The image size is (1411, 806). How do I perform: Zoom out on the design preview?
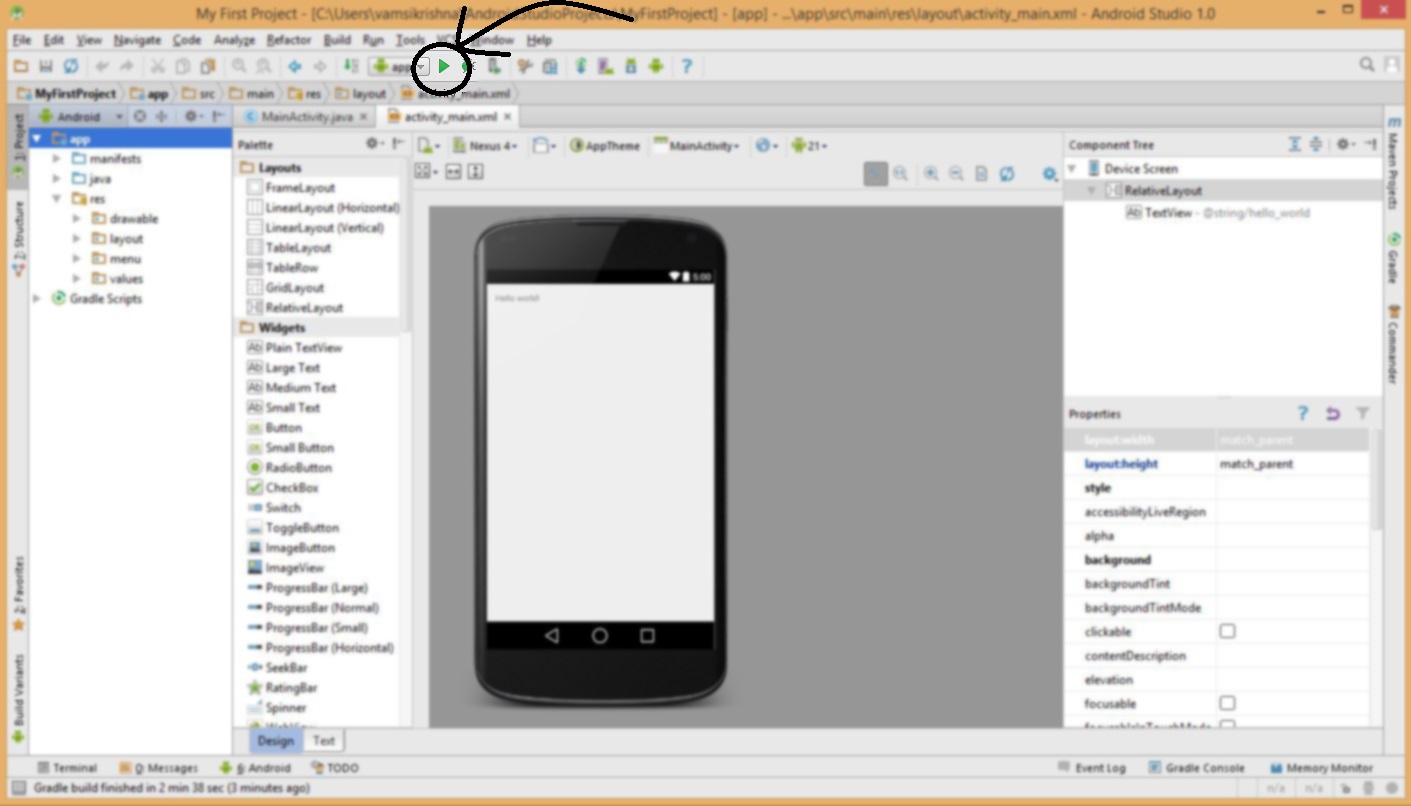coord(956,174)
